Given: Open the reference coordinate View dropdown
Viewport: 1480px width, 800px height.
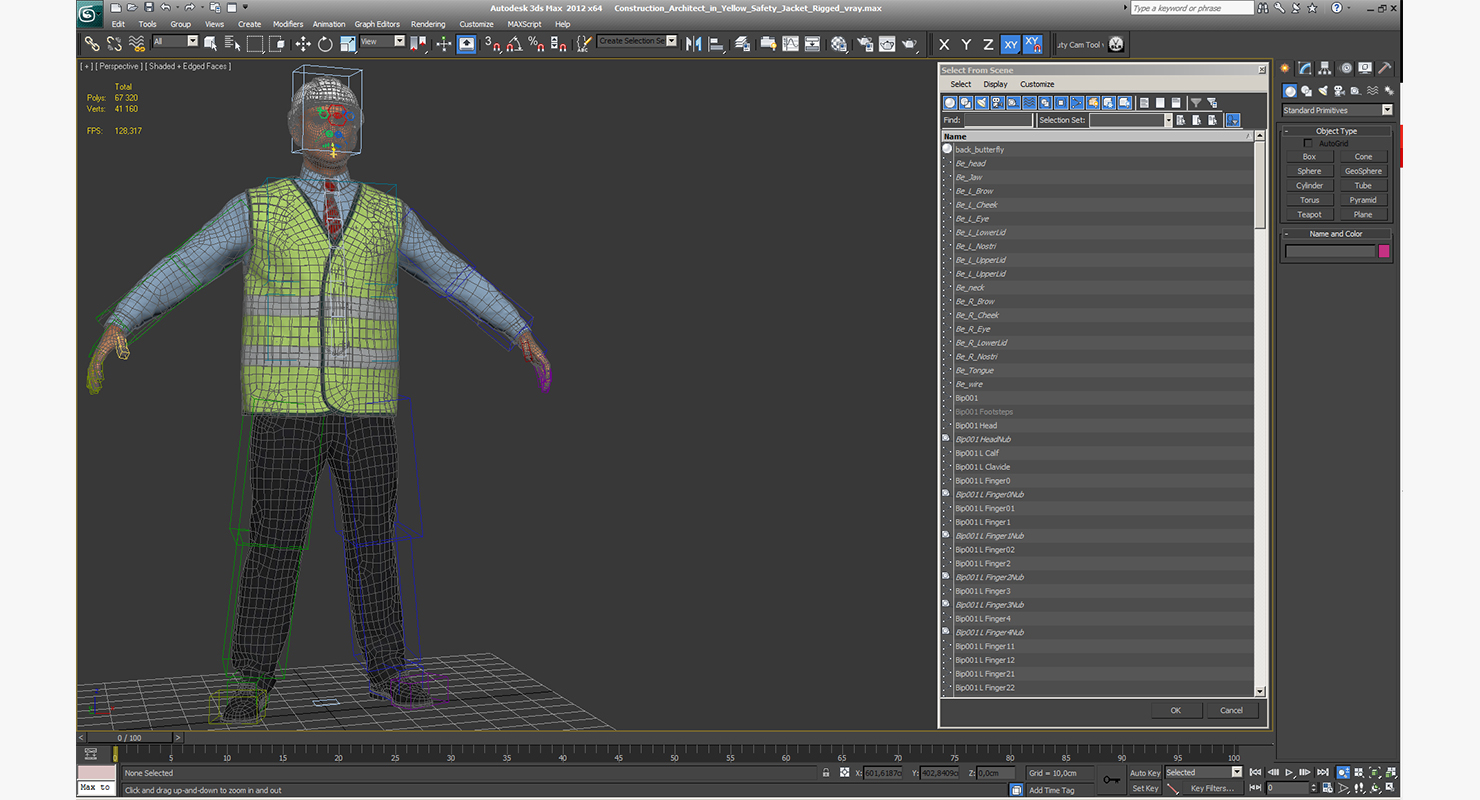Looking at the screenshot, I should click(382, 41).
